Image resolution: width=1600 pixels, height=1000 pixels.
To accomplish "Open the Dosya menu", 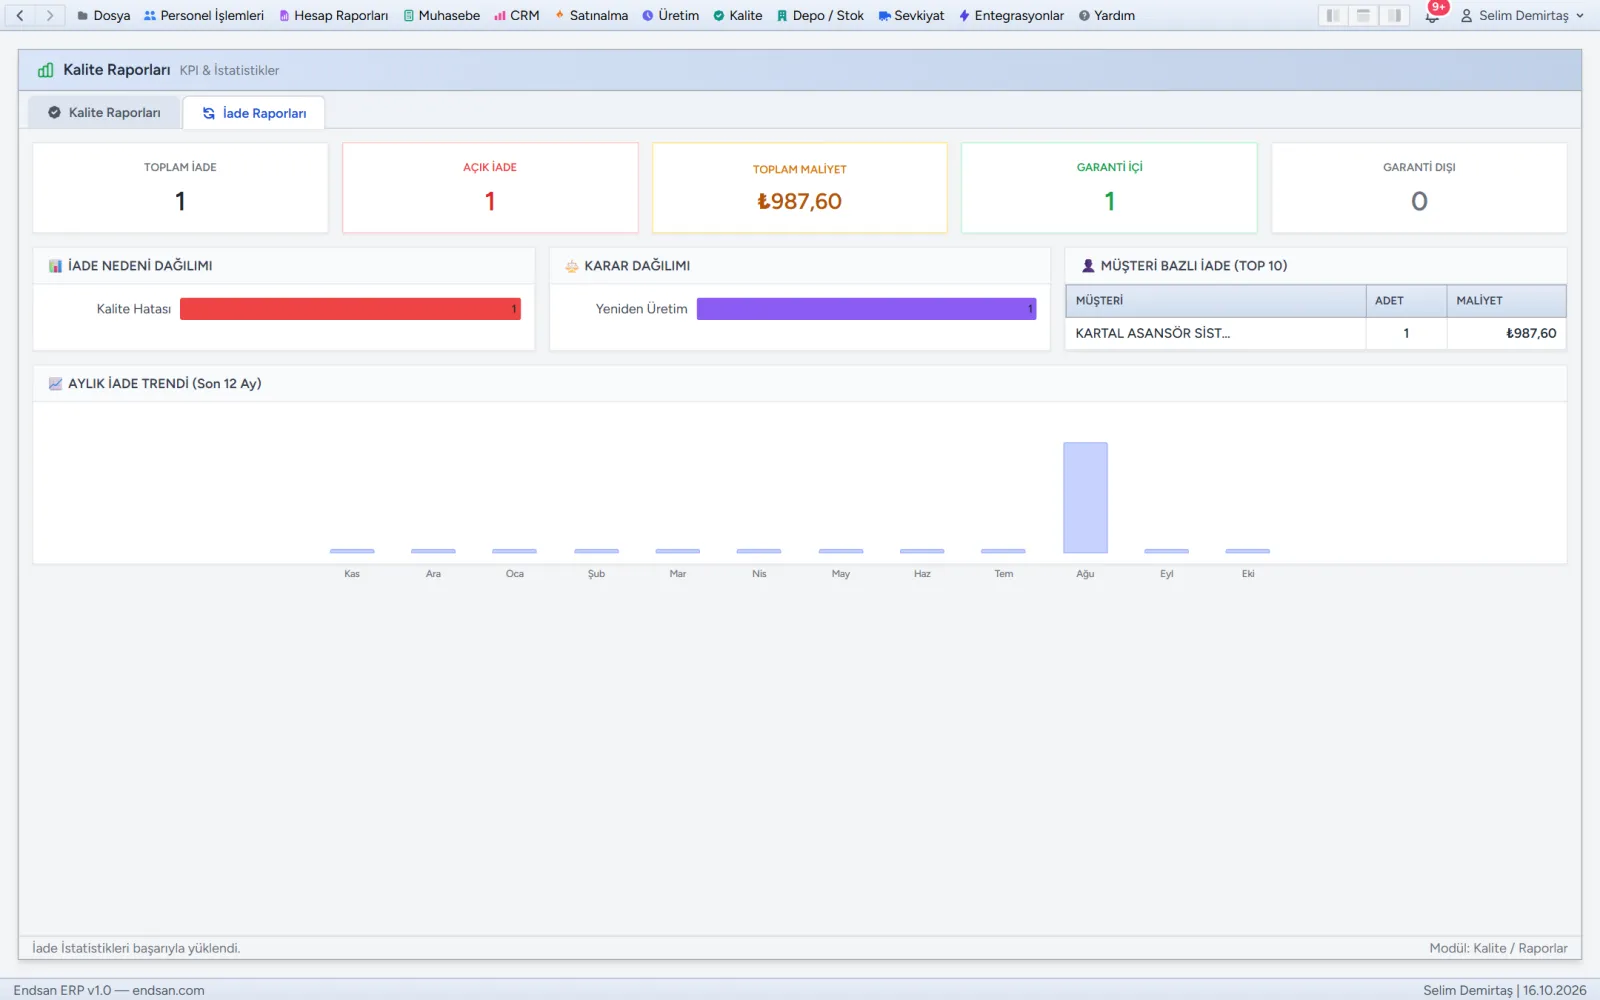I will pos(104,15).
